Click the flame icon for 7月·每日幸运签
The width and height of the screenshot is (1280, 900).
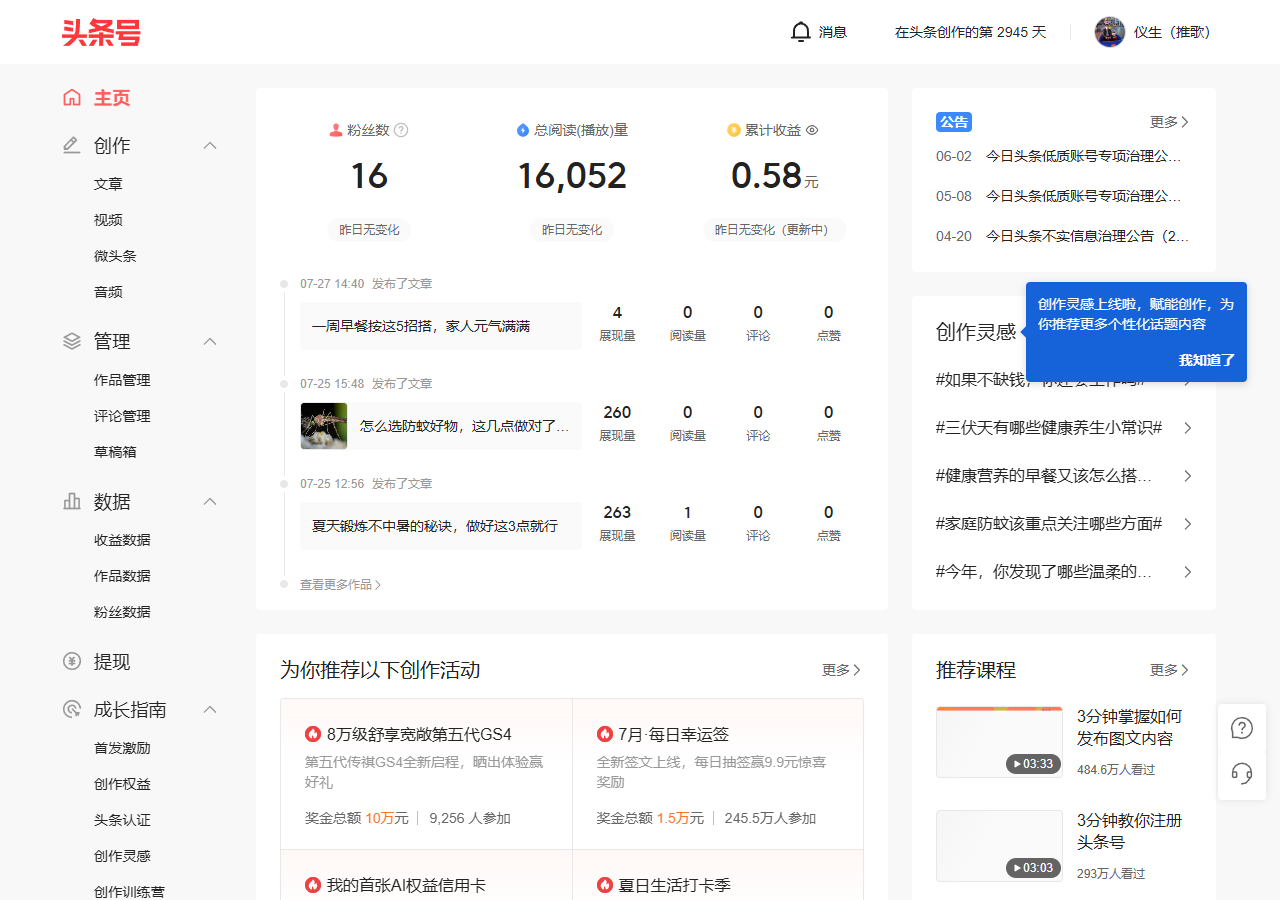pyautogui.click(x=605, y=734)
